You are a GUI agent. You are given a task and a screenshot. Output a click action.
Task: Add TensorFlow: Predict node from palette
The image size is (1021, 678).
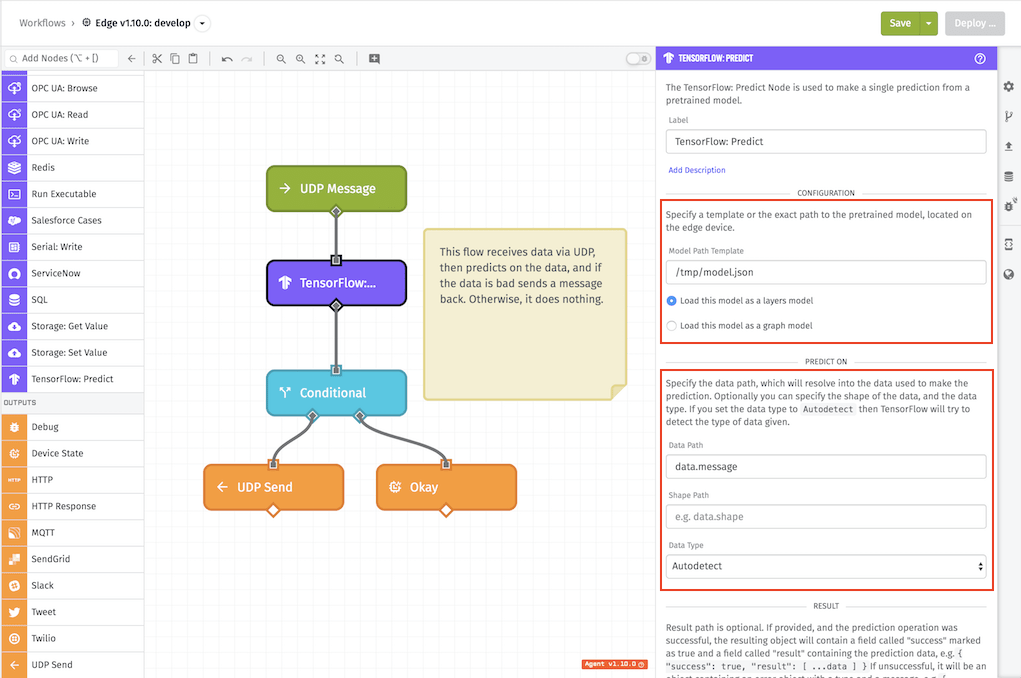(x=72, y=379)
